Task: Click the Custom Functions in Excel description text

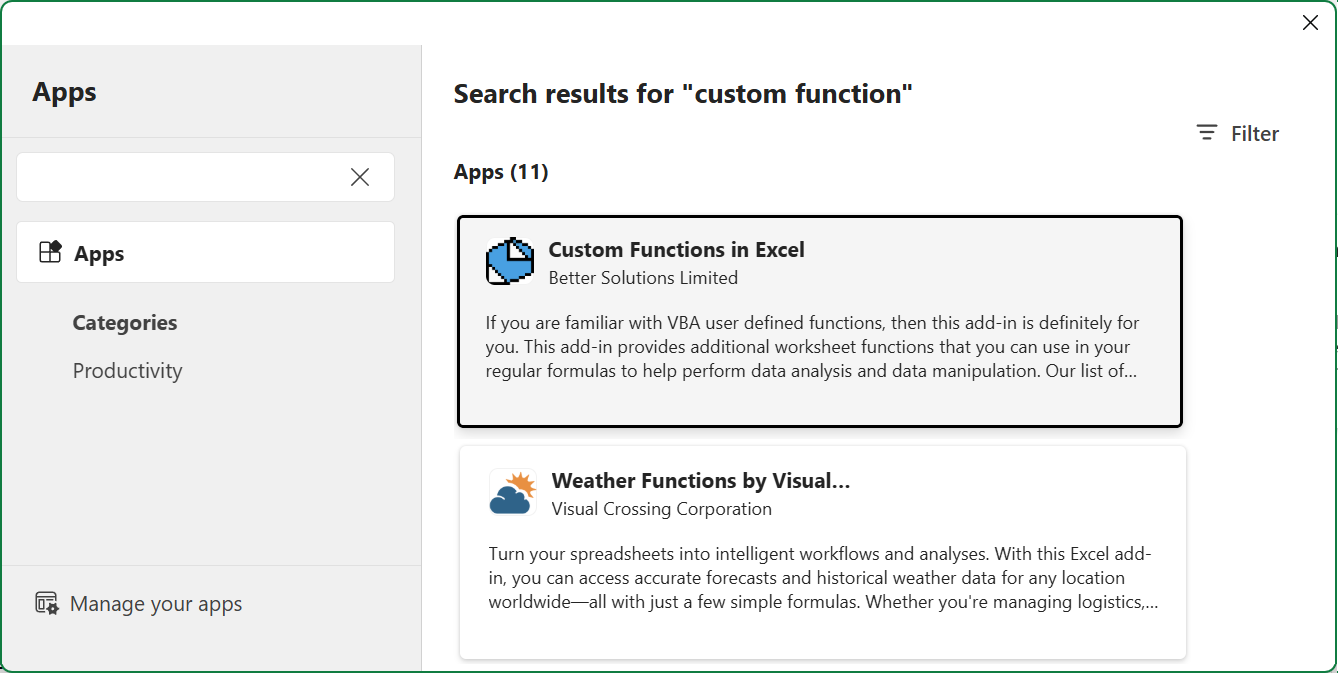Action: pos(812,347)
